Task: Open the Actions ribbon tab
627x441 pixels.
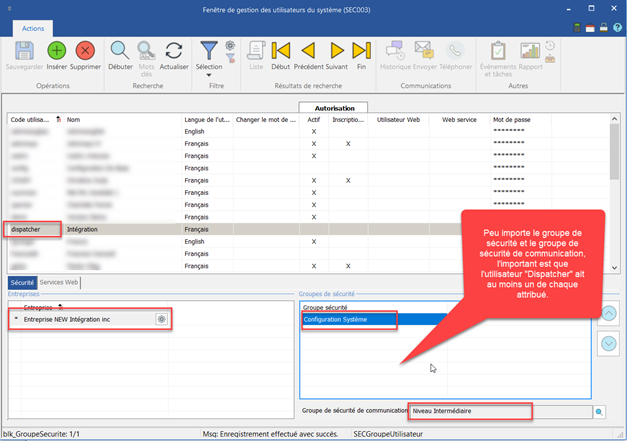Action: pyautogui.click(x=33, y=29)
